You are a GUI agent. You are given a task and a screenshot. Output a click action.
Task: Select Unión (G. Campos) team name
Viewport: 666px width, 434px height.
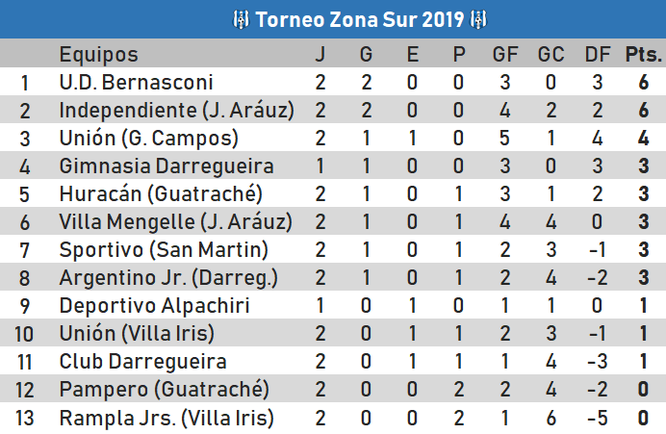149,138
